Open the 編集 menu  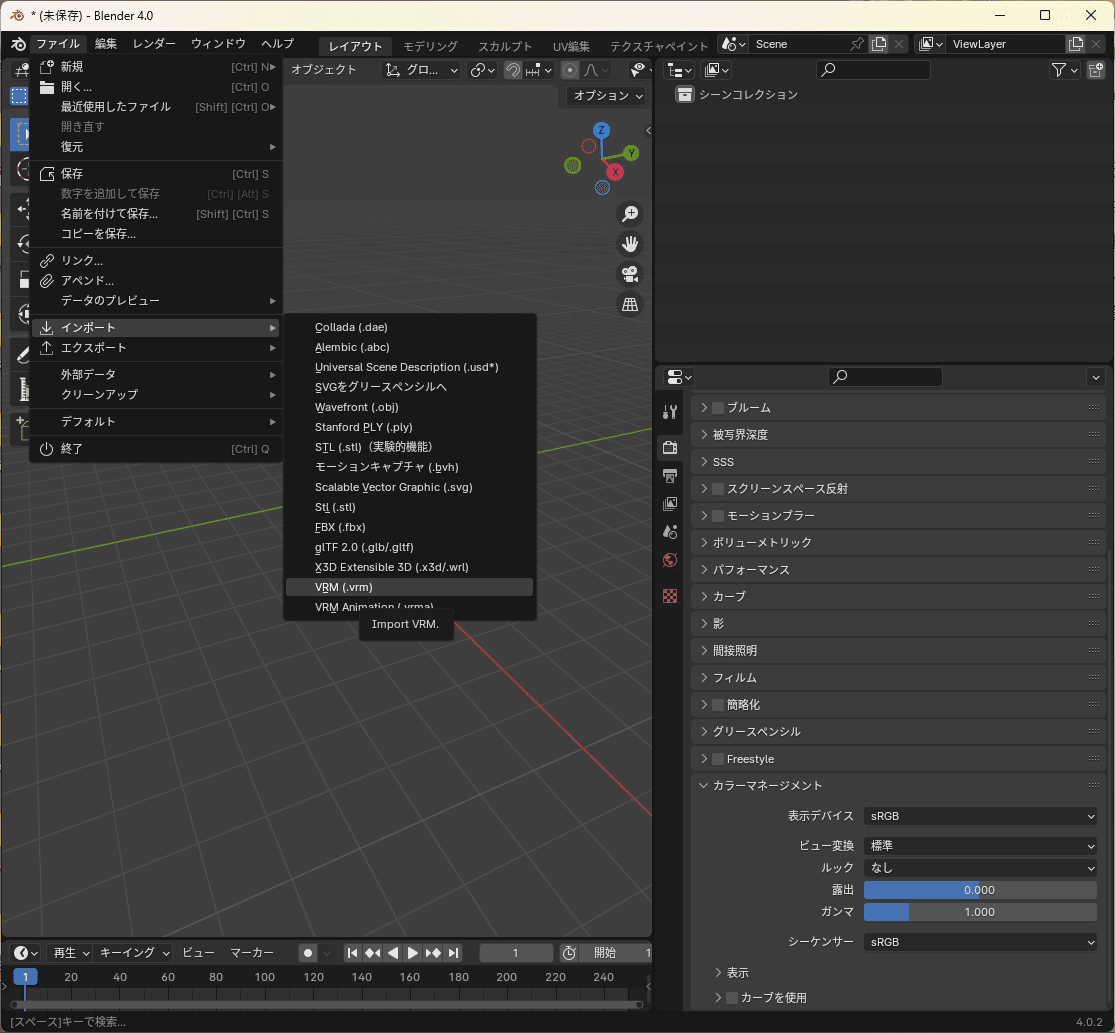(x=106, y=43)
